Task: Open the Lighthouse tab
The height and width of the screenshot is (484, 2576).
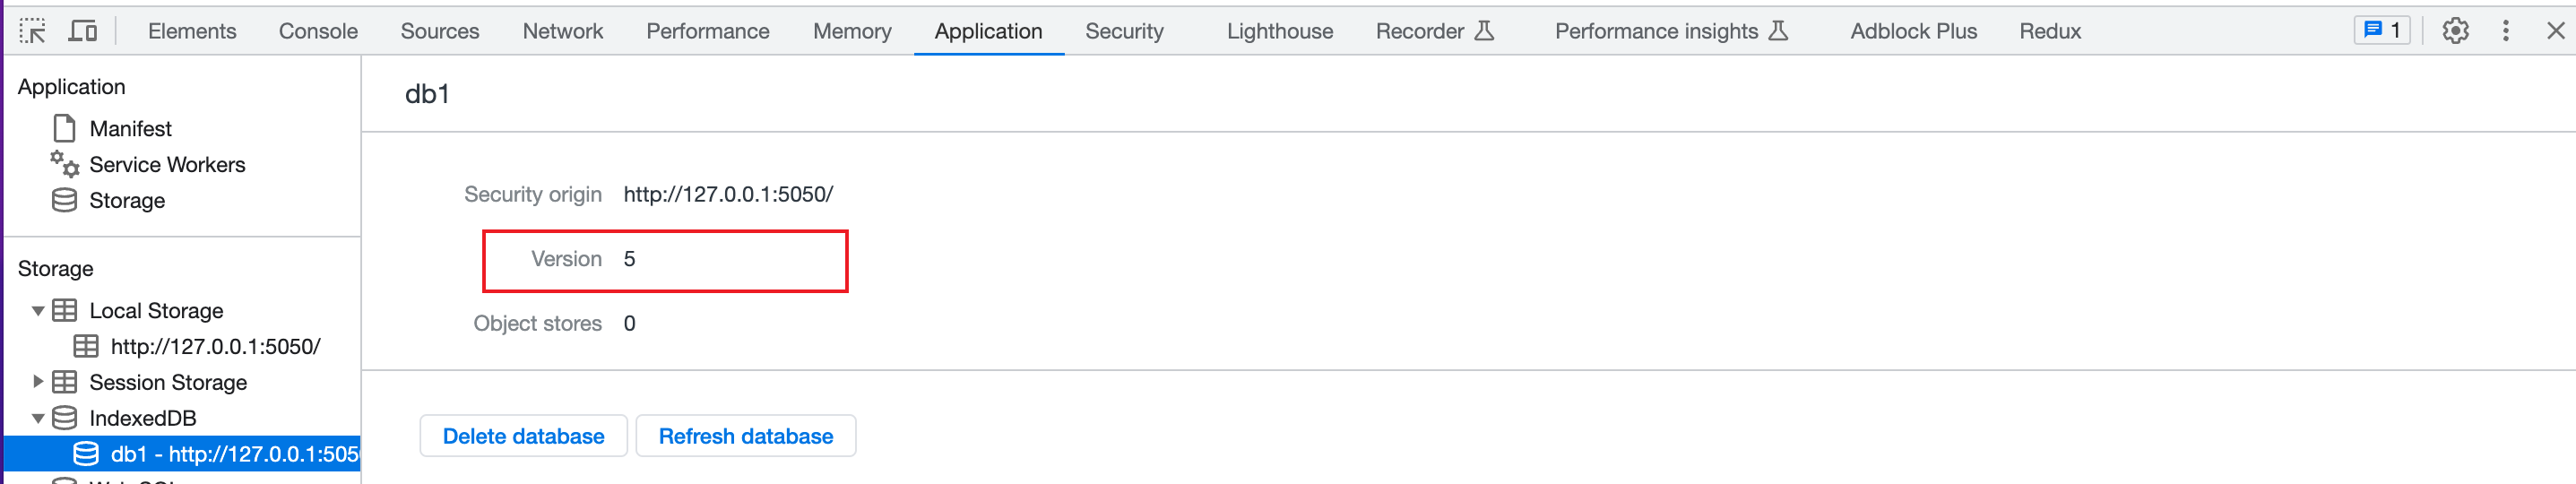Action: [1279, 31]
